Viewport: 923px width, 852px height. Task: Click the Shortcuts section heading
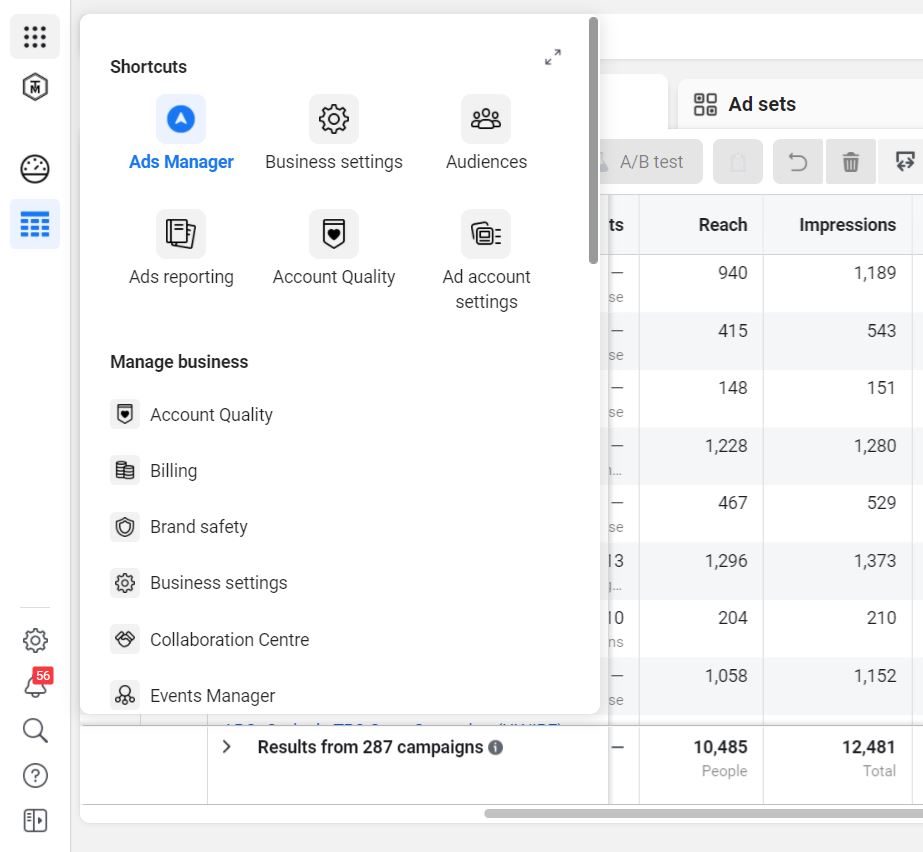148,67
